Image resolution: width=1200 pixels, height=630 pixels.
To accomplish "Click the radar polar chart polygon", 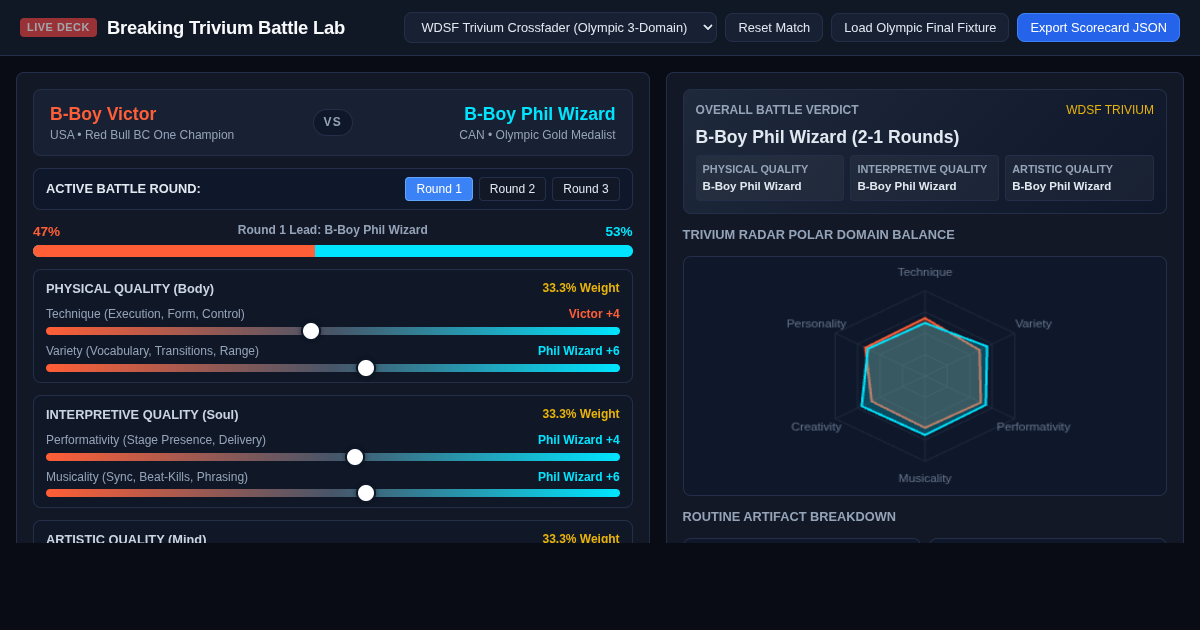I will coord(925,376).
